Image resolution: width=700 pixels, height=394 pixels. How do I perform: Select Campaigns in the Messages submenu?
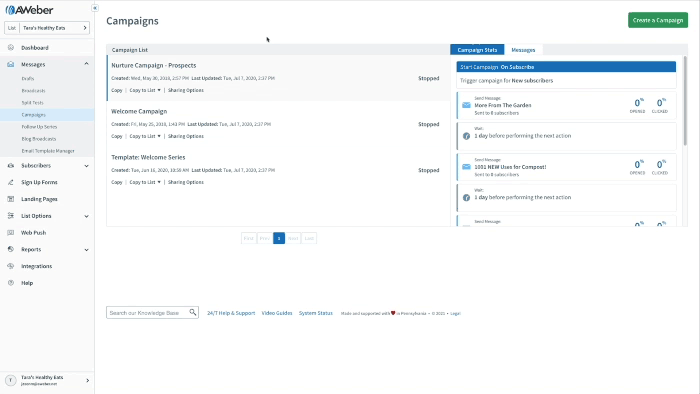[33, 115]
